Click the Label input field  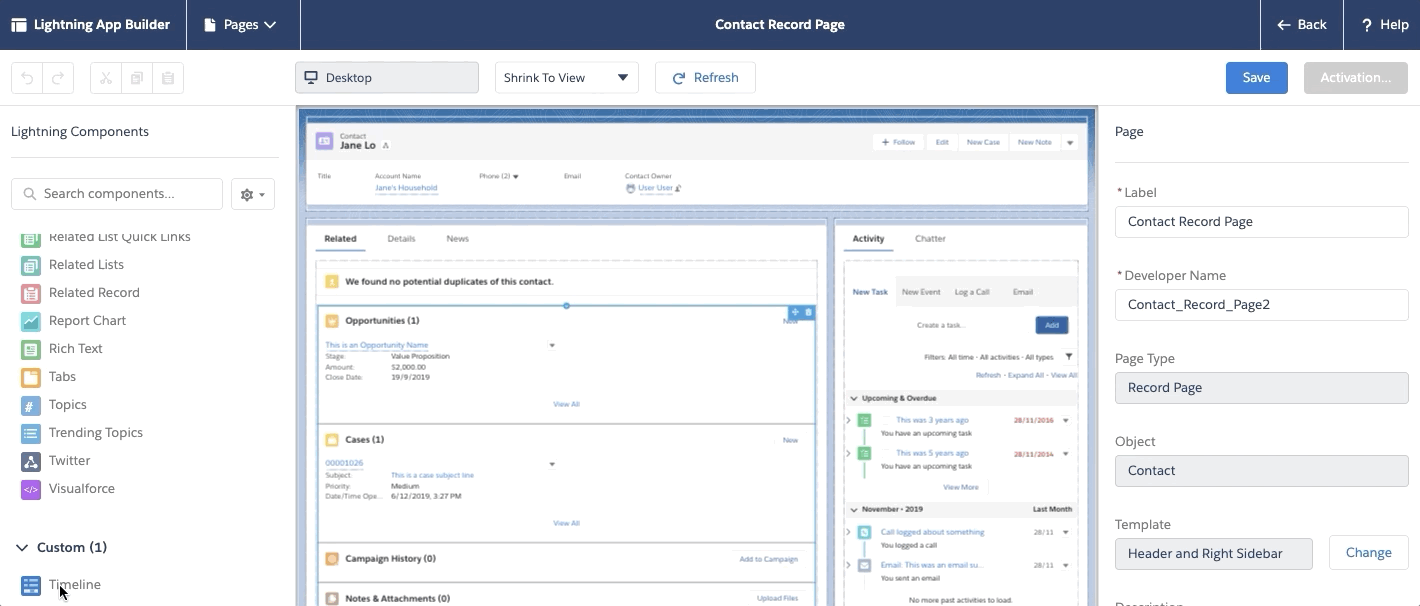(1261, 222)
